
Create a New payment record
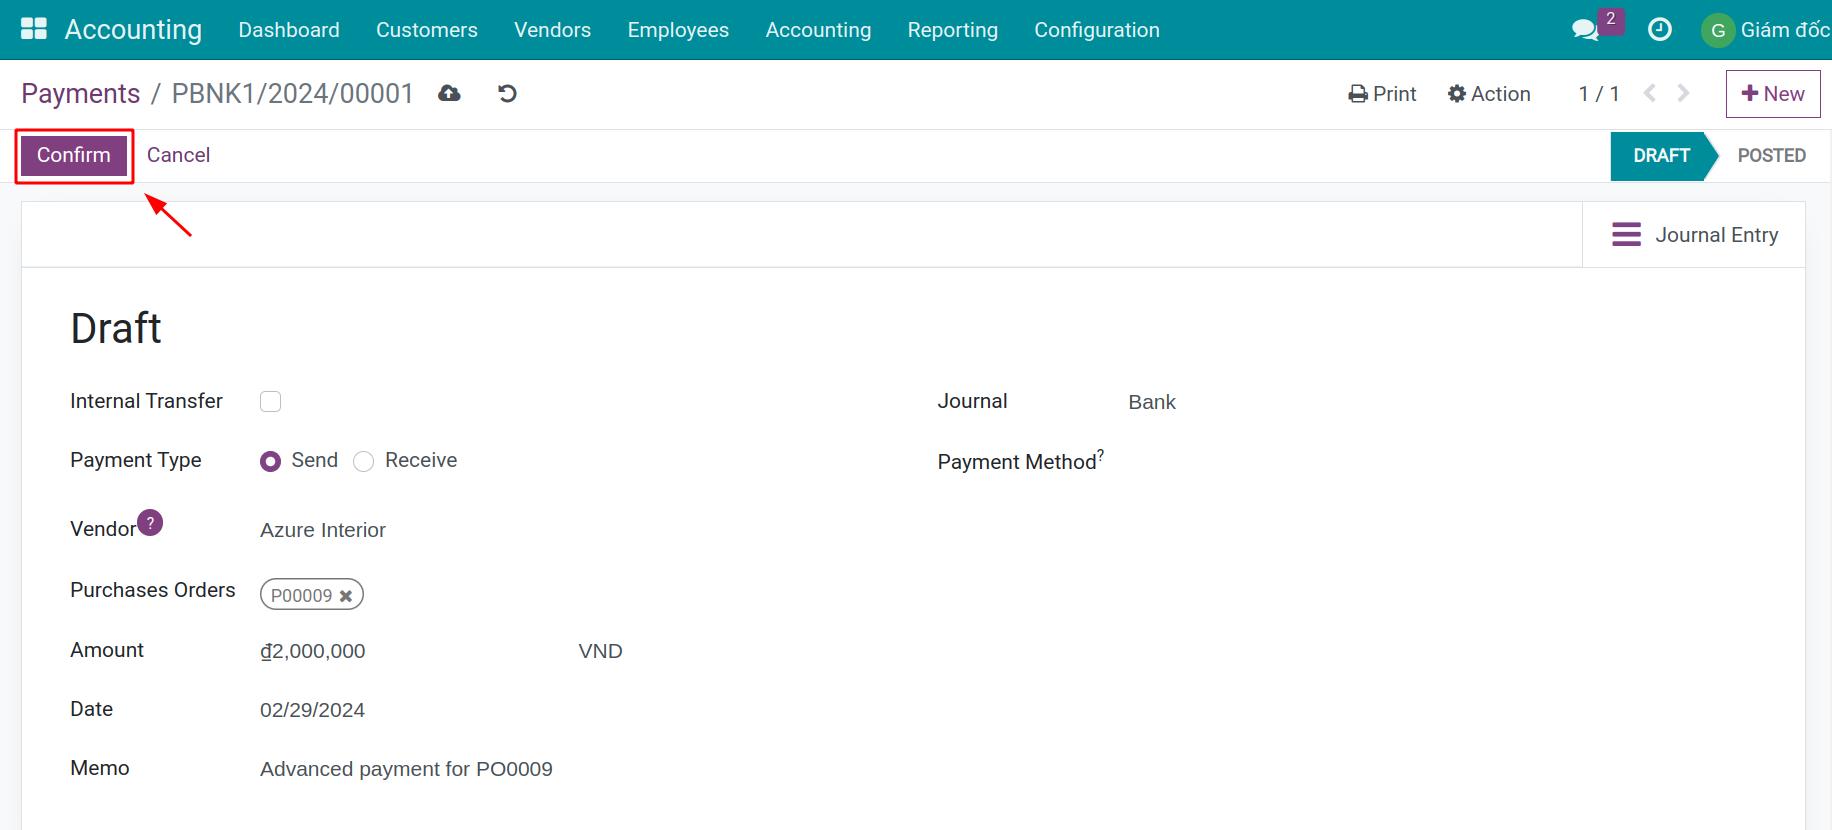pos(1773,93)
